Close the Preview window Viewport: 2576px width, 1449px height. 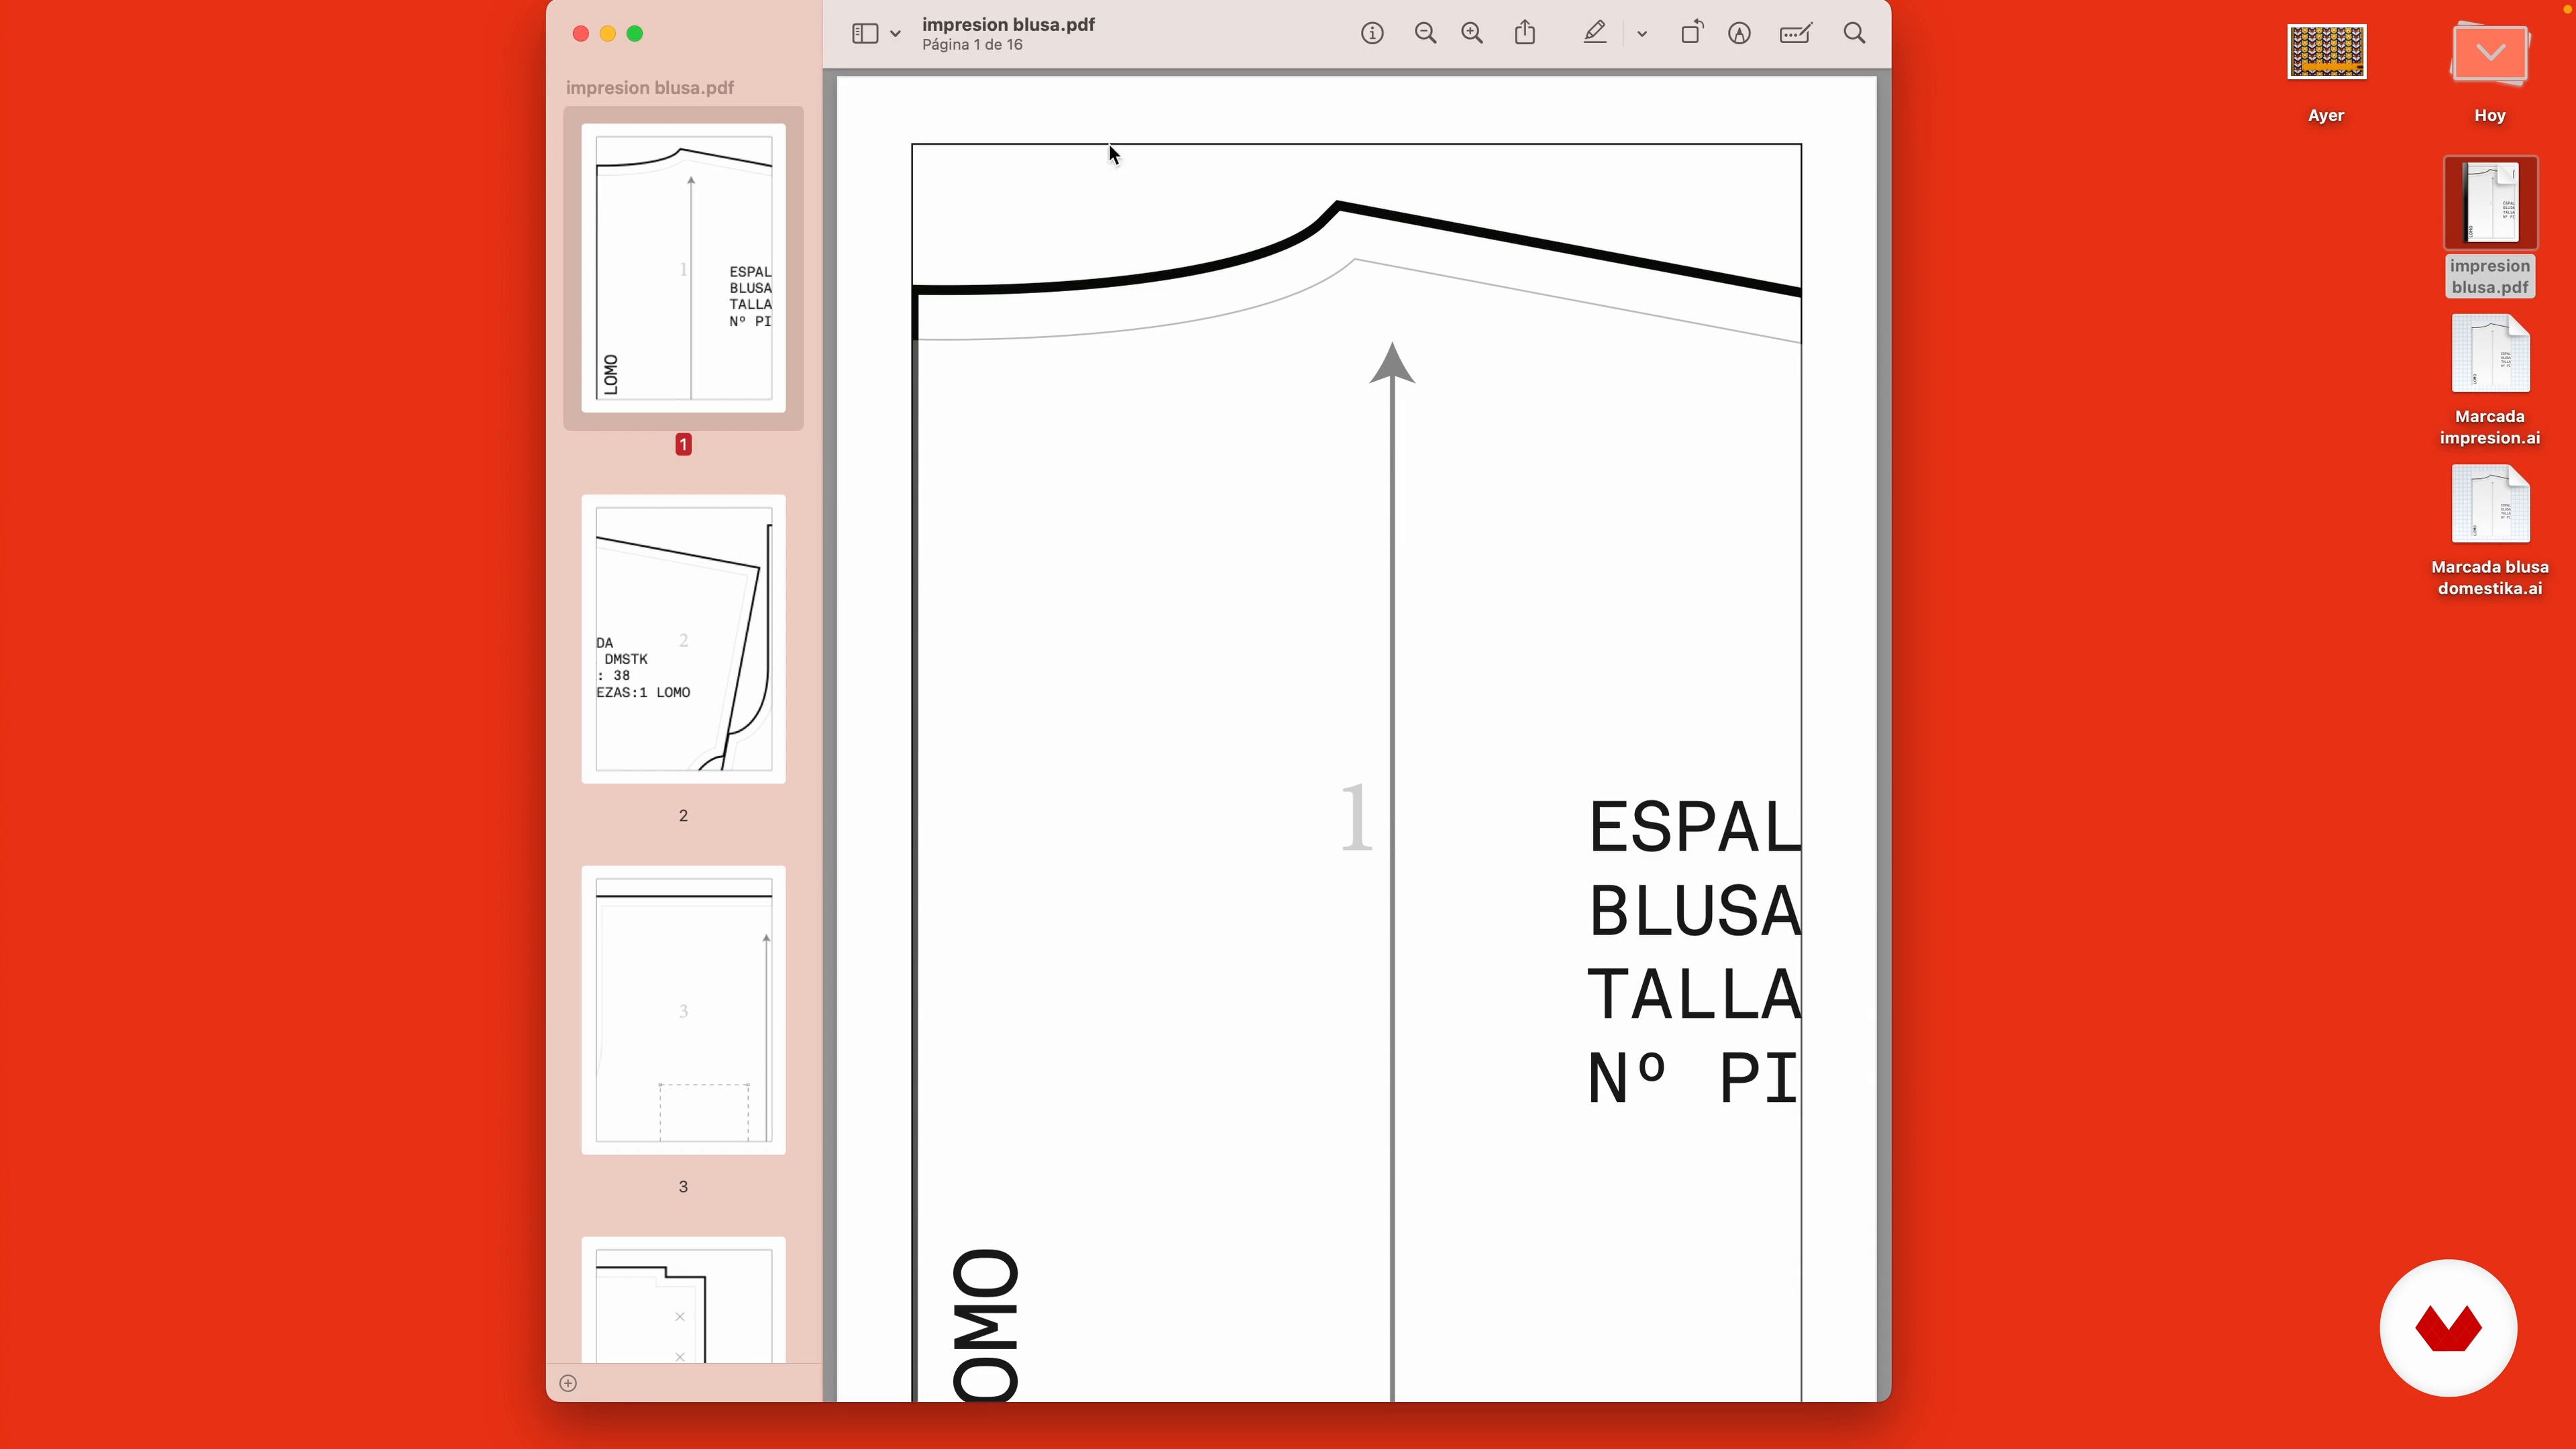pos(581,34)
